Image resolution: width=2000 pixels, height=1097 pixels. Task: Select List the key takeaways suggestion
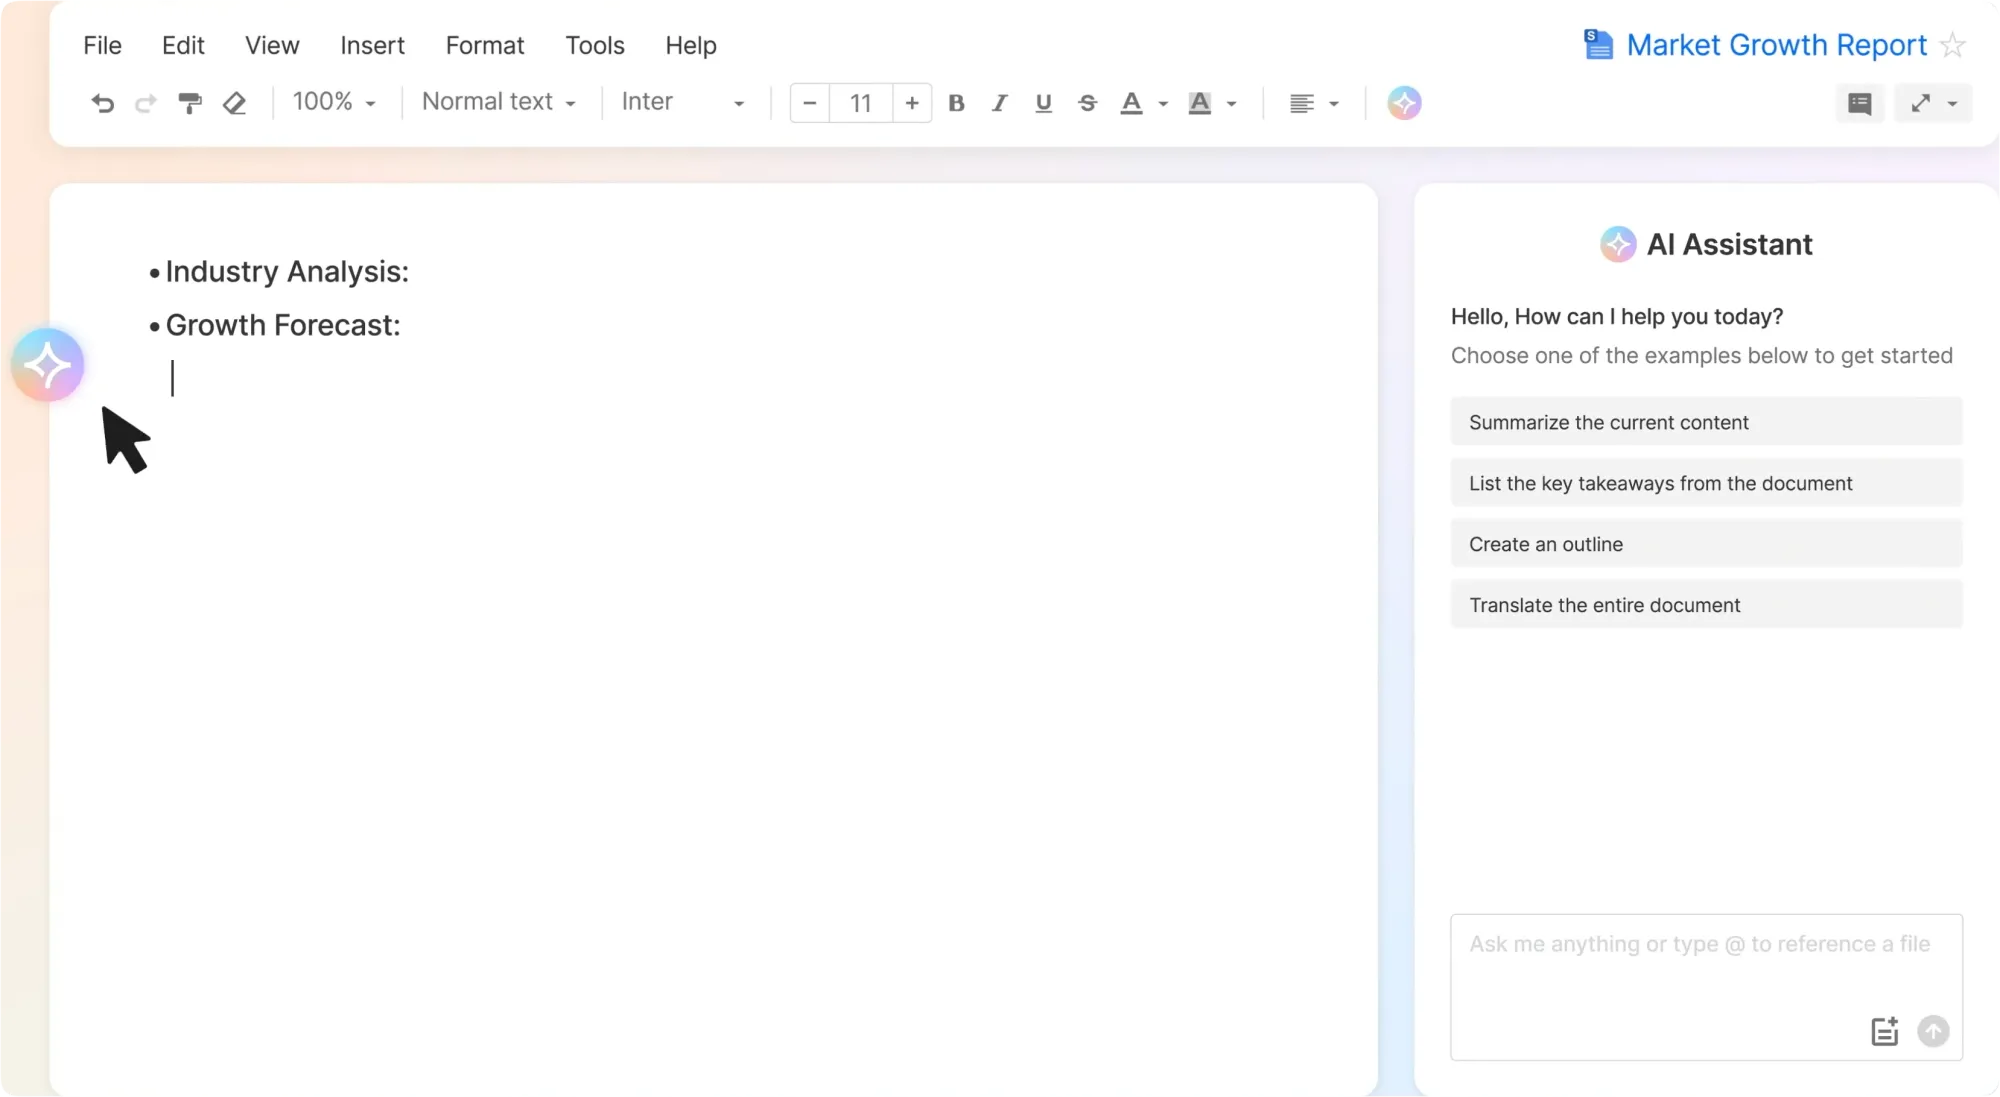[1706, 483]
